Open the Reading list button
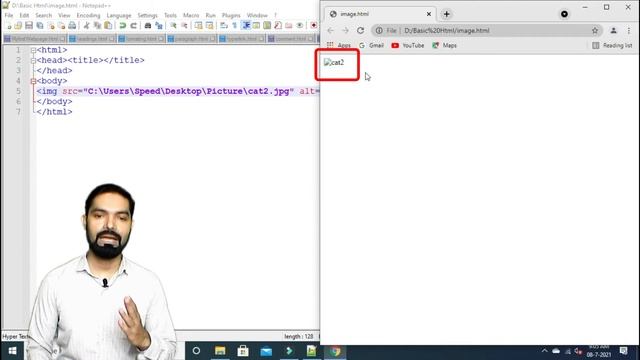 [x=612, y=45]
